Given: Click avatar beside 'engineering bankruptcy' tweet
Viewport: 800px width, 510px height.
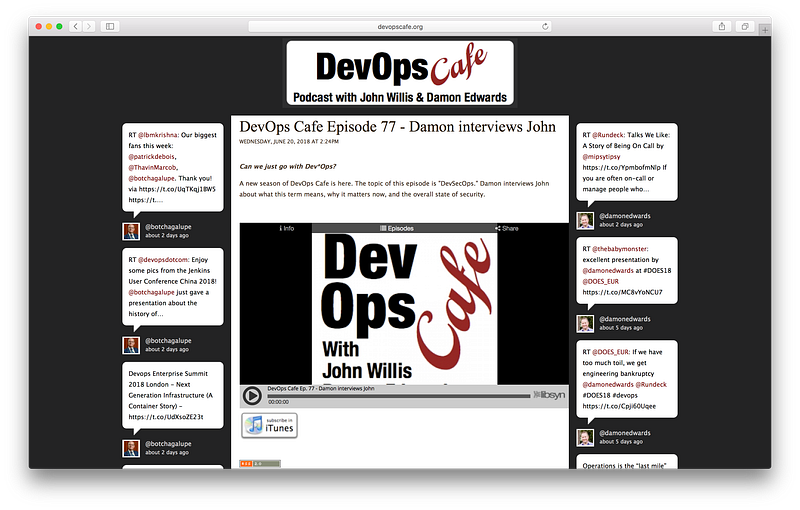Looking at the screenshot, I should (x=585, y=438).
